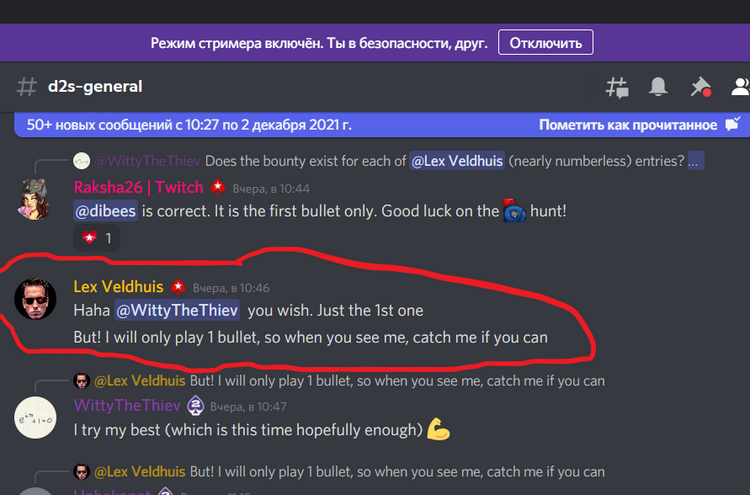Screen dimensions: 750x495
Task: Click the red star badge beside Lex Veldhuis
Action: [178, 286]
